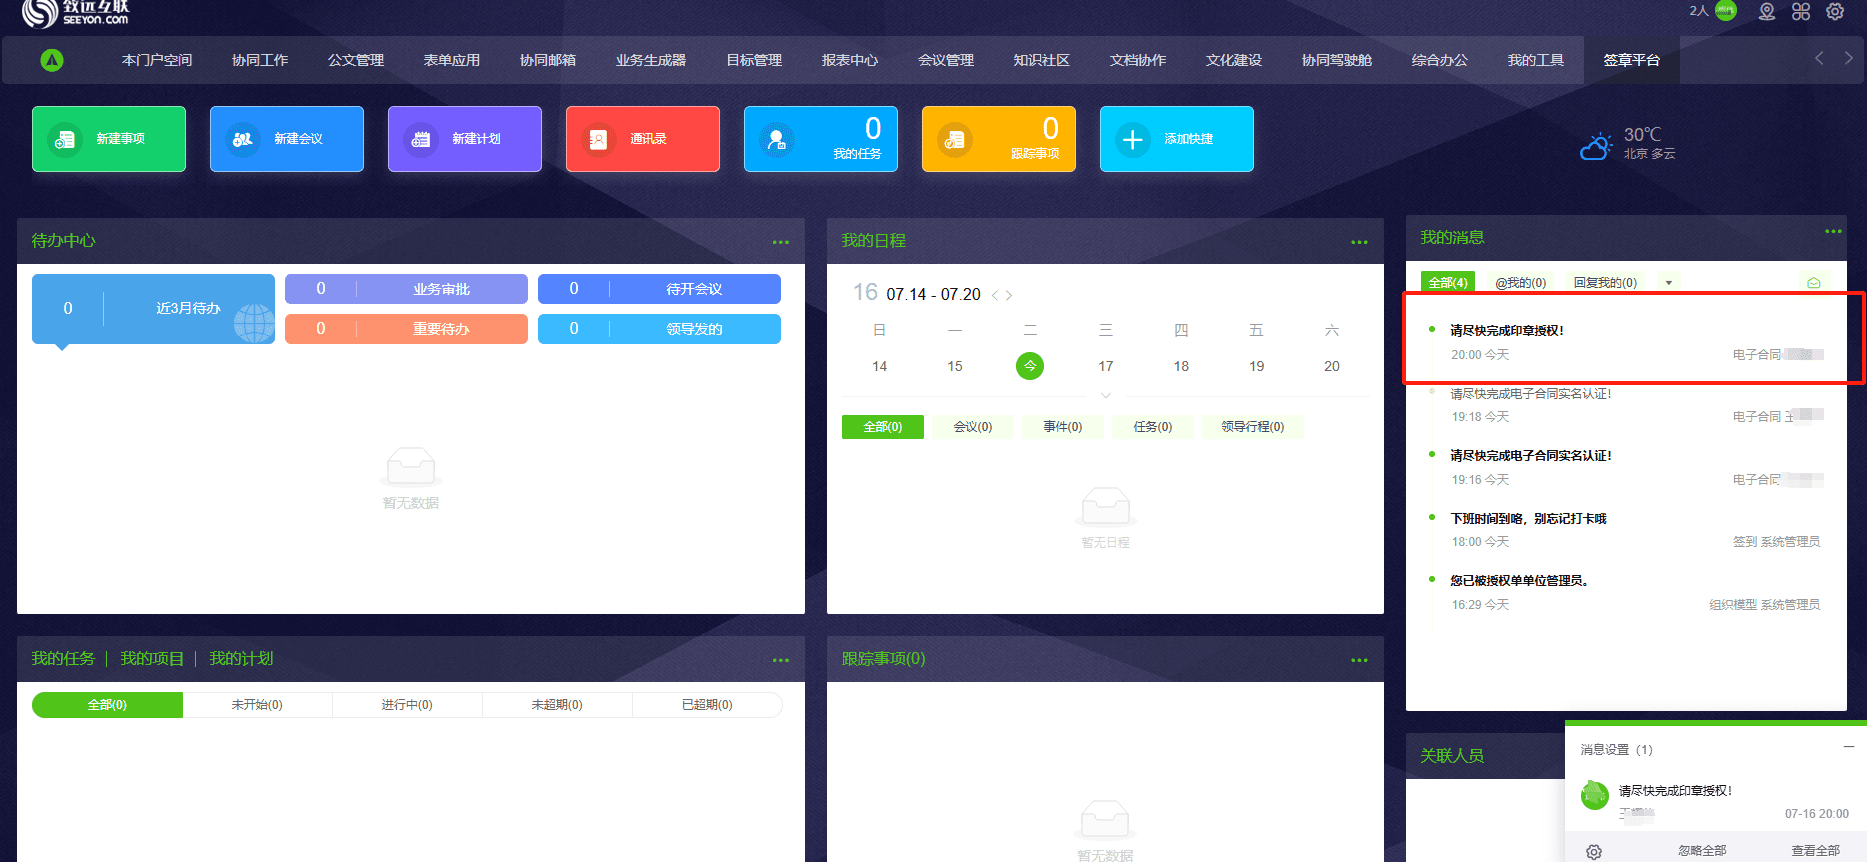The image size is (1867, 862).
Task: Click the location pin icon top right
Action: tap(1767, 11)
